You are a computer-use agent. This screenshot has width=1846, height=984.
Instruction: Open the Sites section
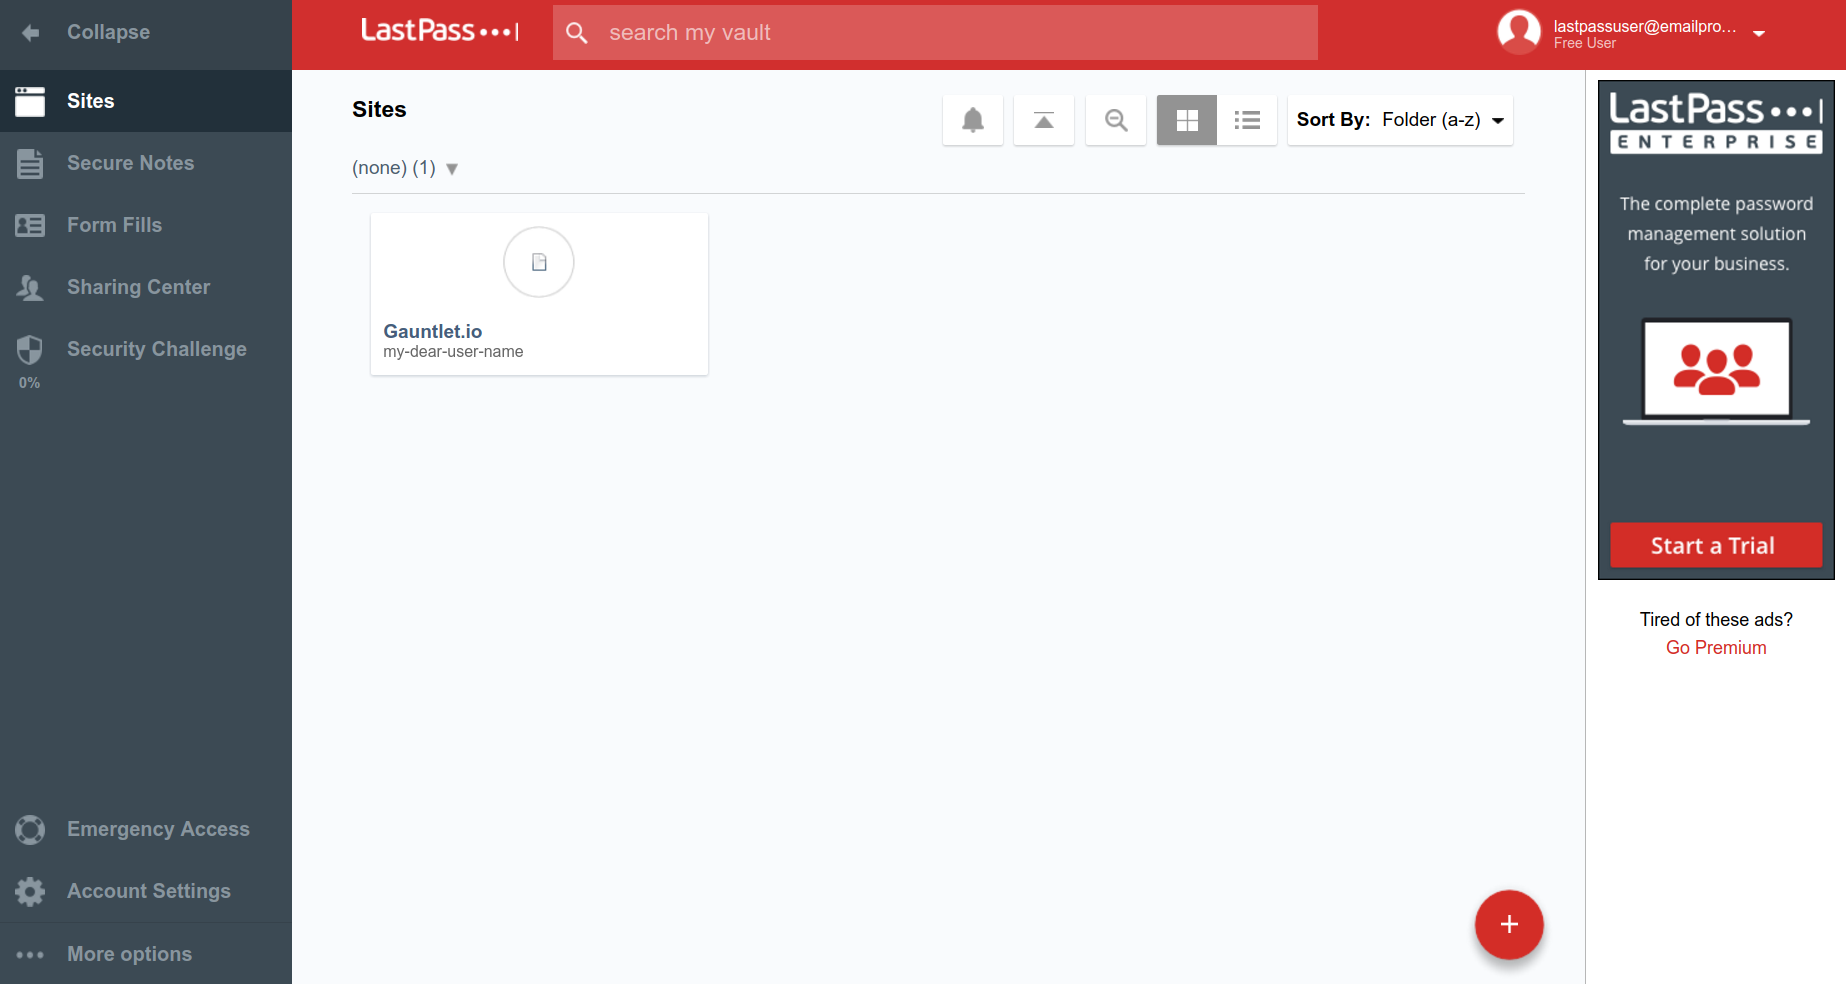click(146, 101)
